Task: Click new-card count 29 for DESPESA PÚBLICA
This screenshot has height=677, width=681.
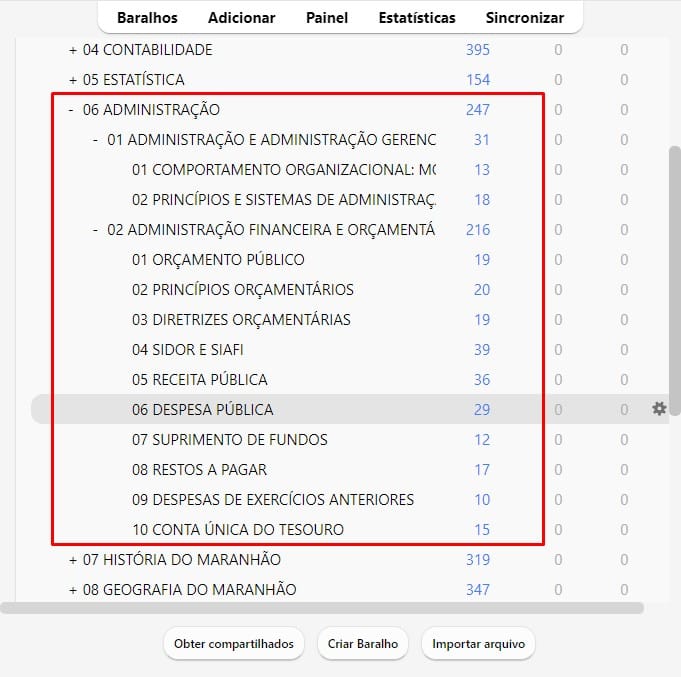Action: (x=482, y=410)
